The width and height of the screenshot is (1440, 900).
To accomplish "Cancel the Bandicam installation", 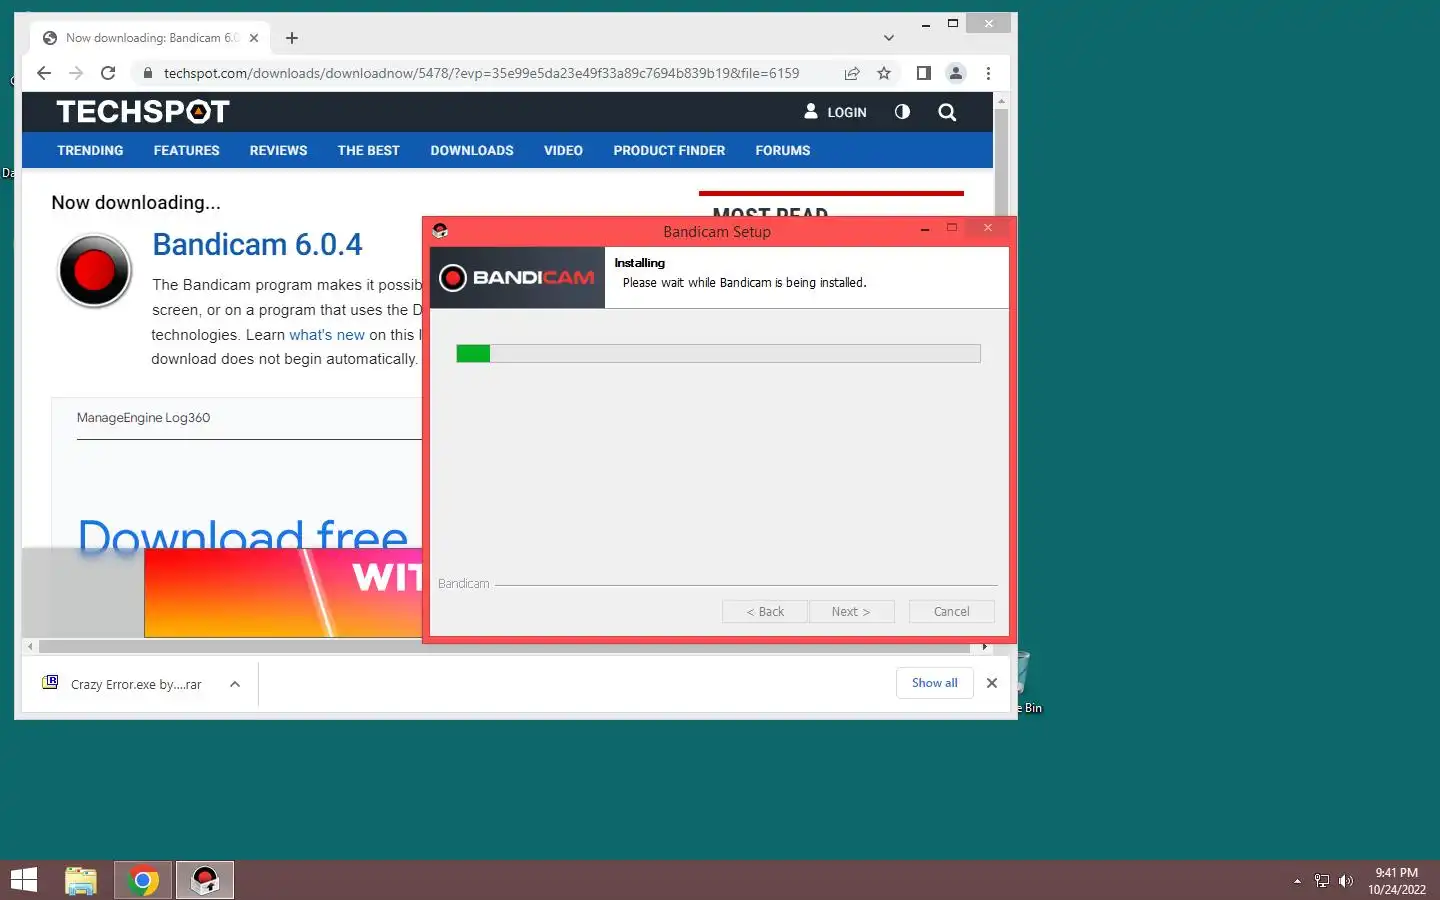I will point(951,611).
